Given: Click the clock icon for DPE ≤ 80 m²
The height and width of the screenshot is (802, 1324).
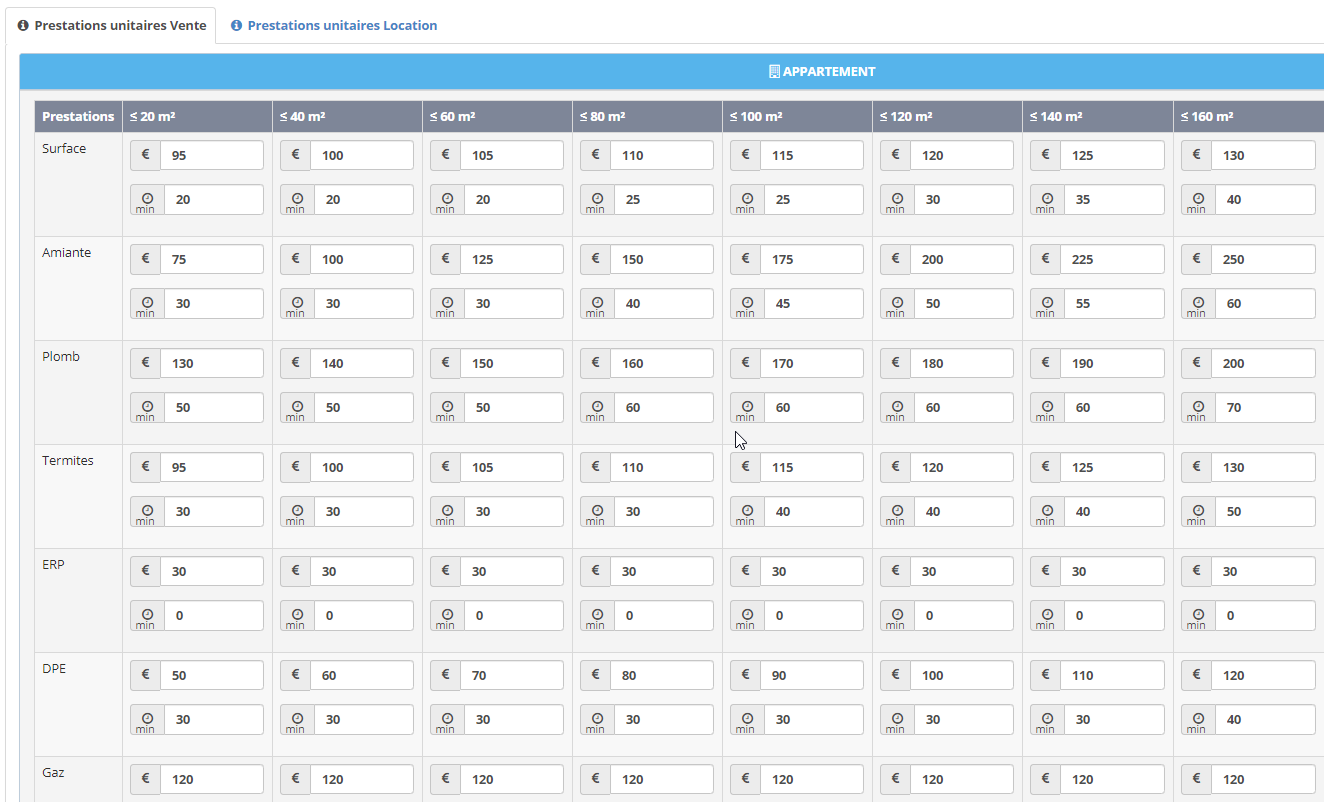Looking at the screenshot, I should coord(596,719).
